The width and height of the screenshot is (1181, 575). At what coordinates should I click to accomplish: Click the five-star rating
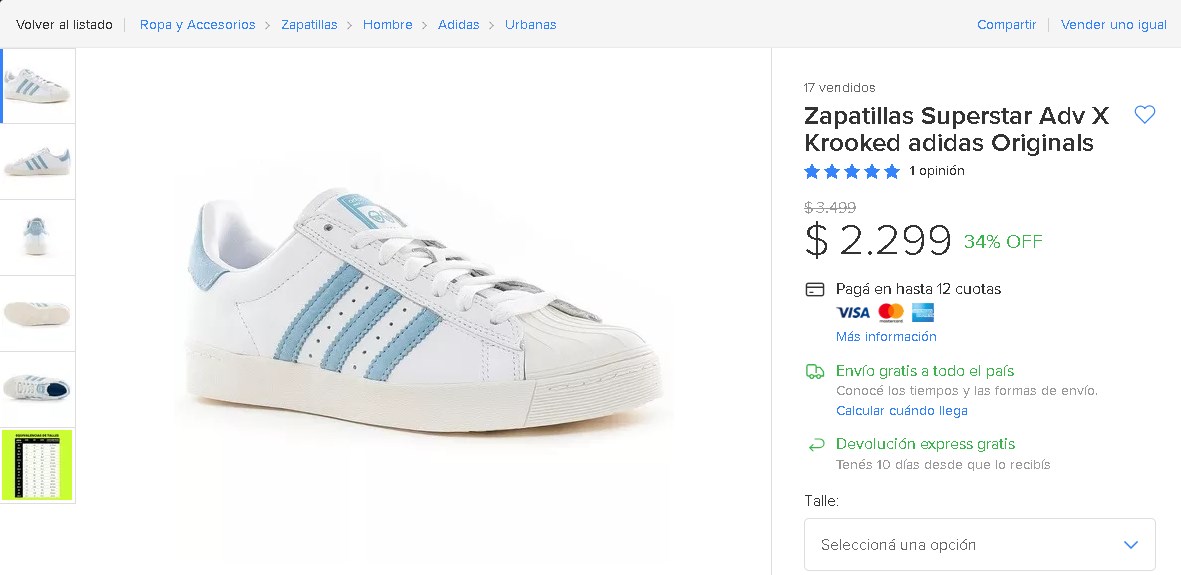pos(852,171)
